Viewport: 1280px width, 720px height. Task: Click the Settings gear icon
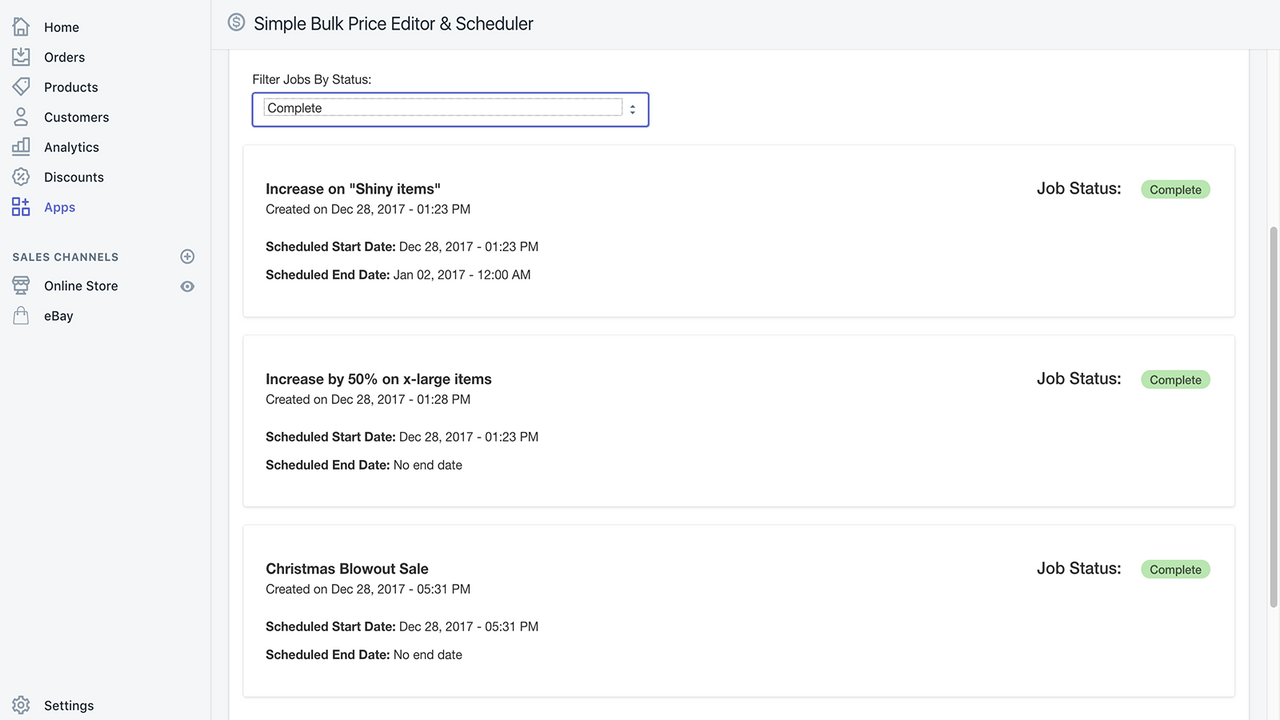(21, 705)
